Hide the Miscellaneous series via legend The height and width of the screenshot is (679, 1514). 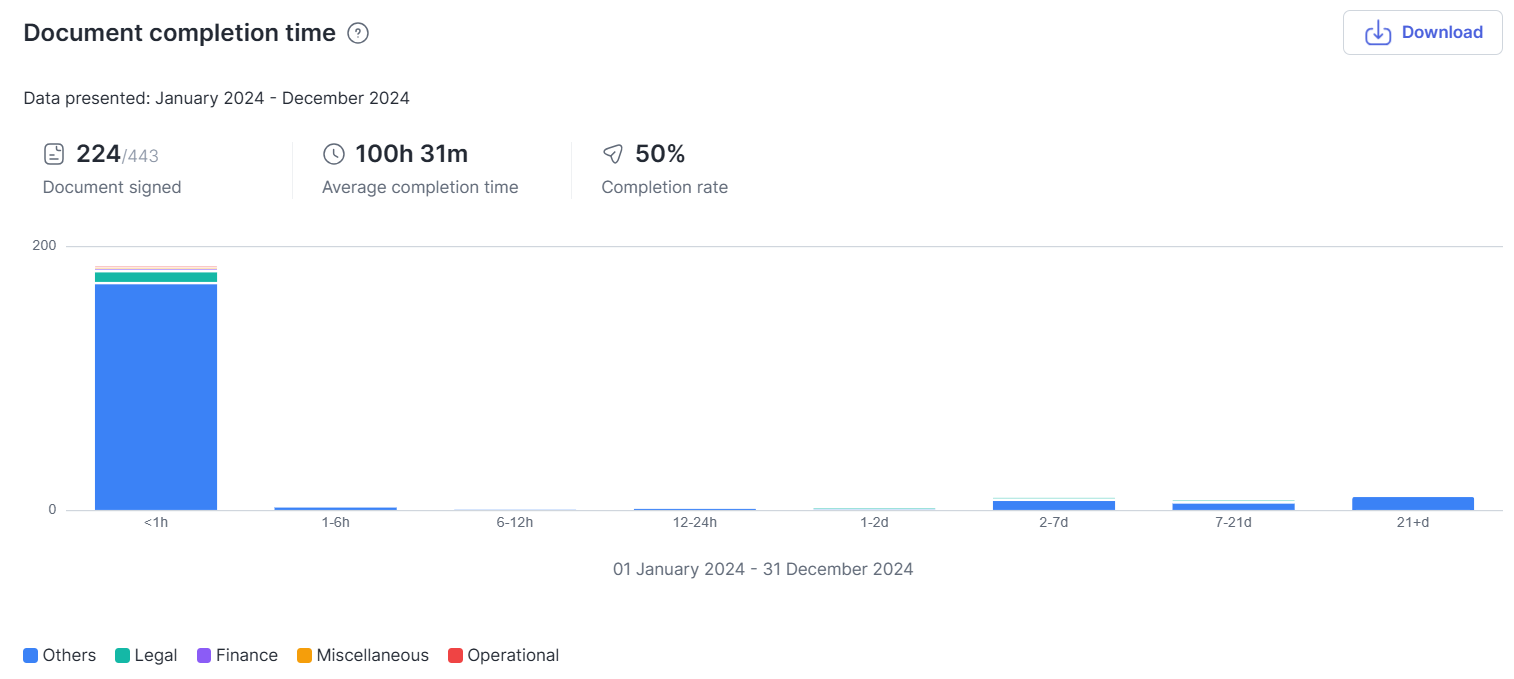362,655
